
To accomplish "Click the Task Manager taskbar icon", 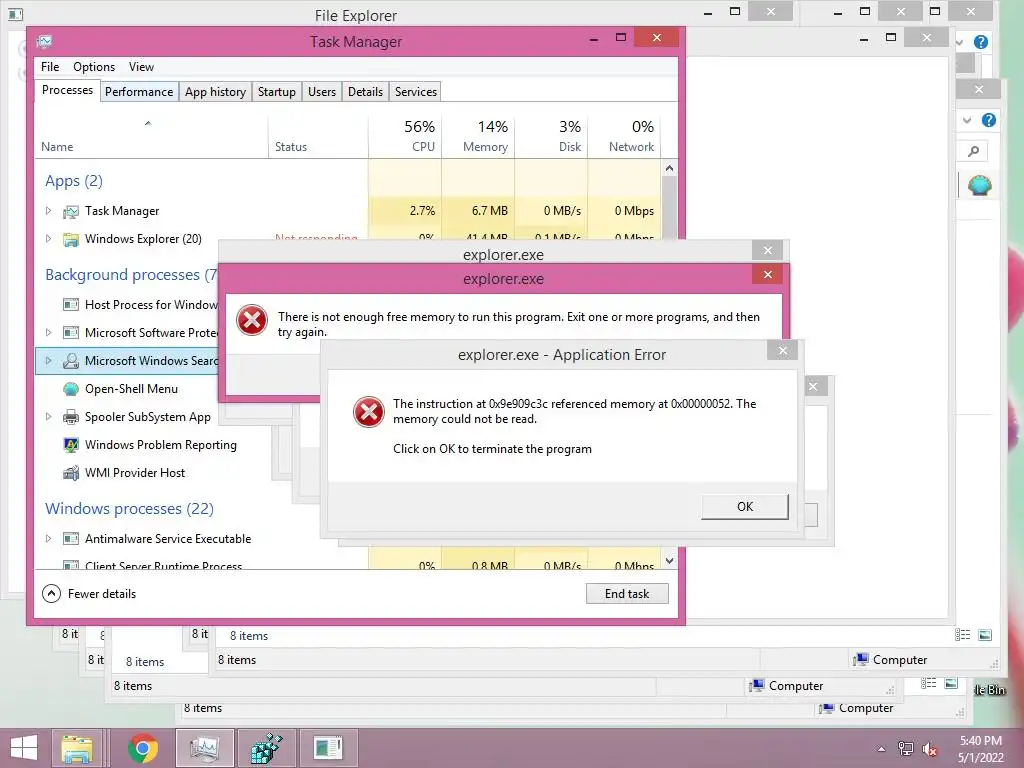I will [x=204, y=748].
